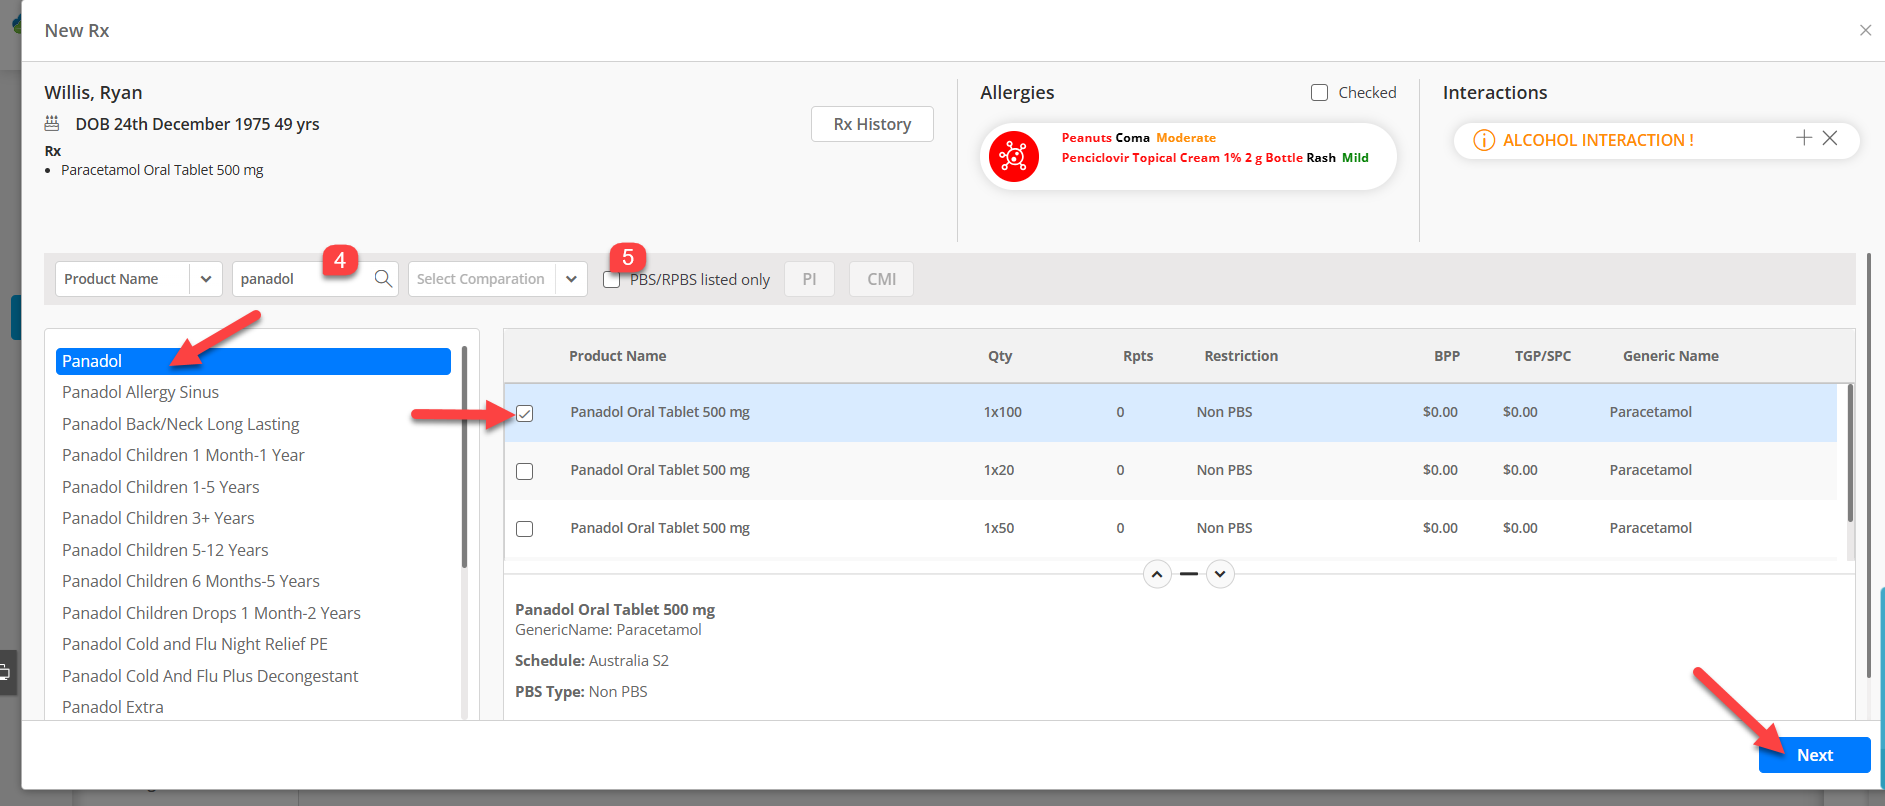This screenshot has width=1885, height=806.
Task: Click the Generic Name column header
Action: (1671, 356)
